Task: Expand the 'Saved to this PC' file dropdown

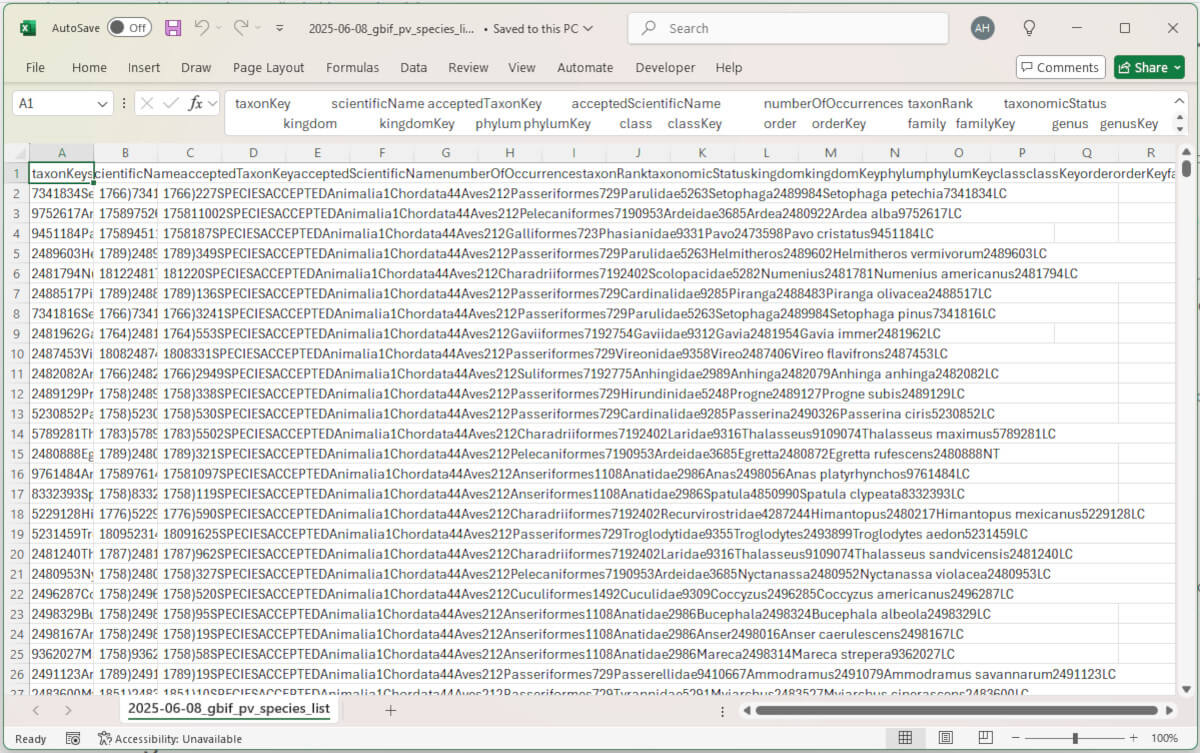Action: tap(587, 29)
